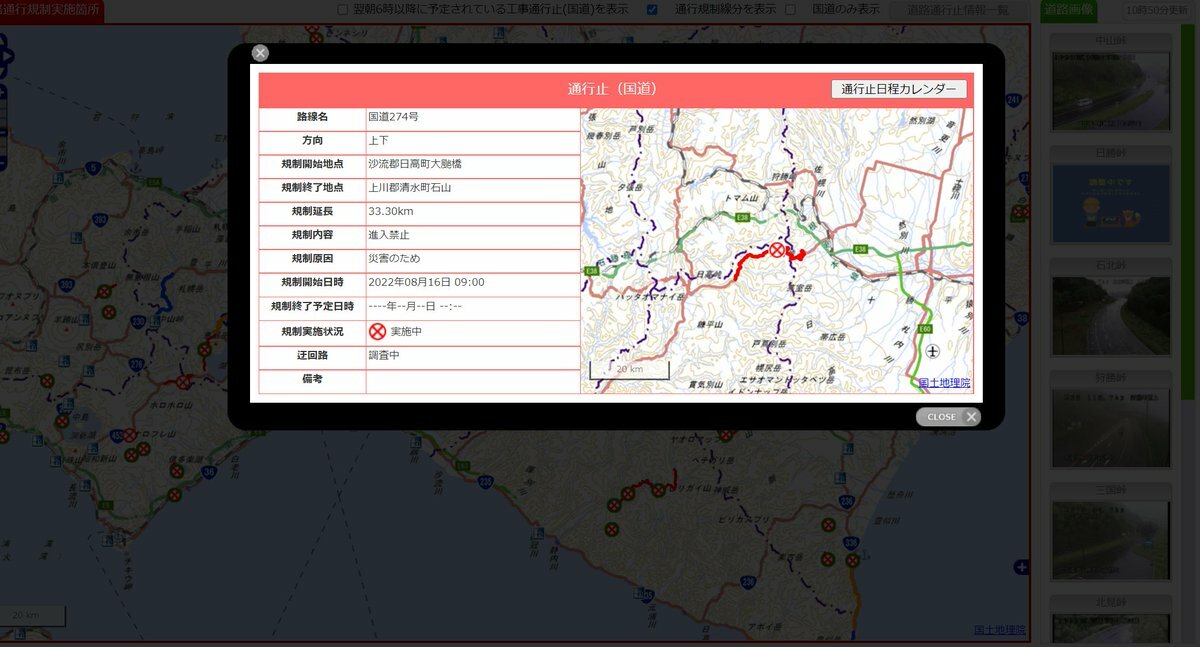This screenshot has width=1200, height=647.
Task: Click the round X icon at popup corner
Action: coord(260,53)
